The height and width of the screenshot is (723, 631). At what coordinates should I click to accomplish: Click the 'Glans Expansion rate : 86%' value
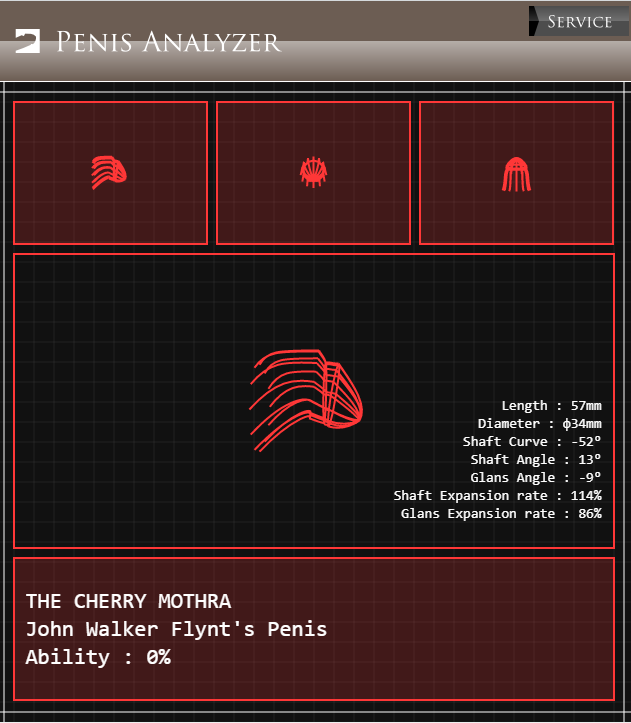[x=501, y=514]
